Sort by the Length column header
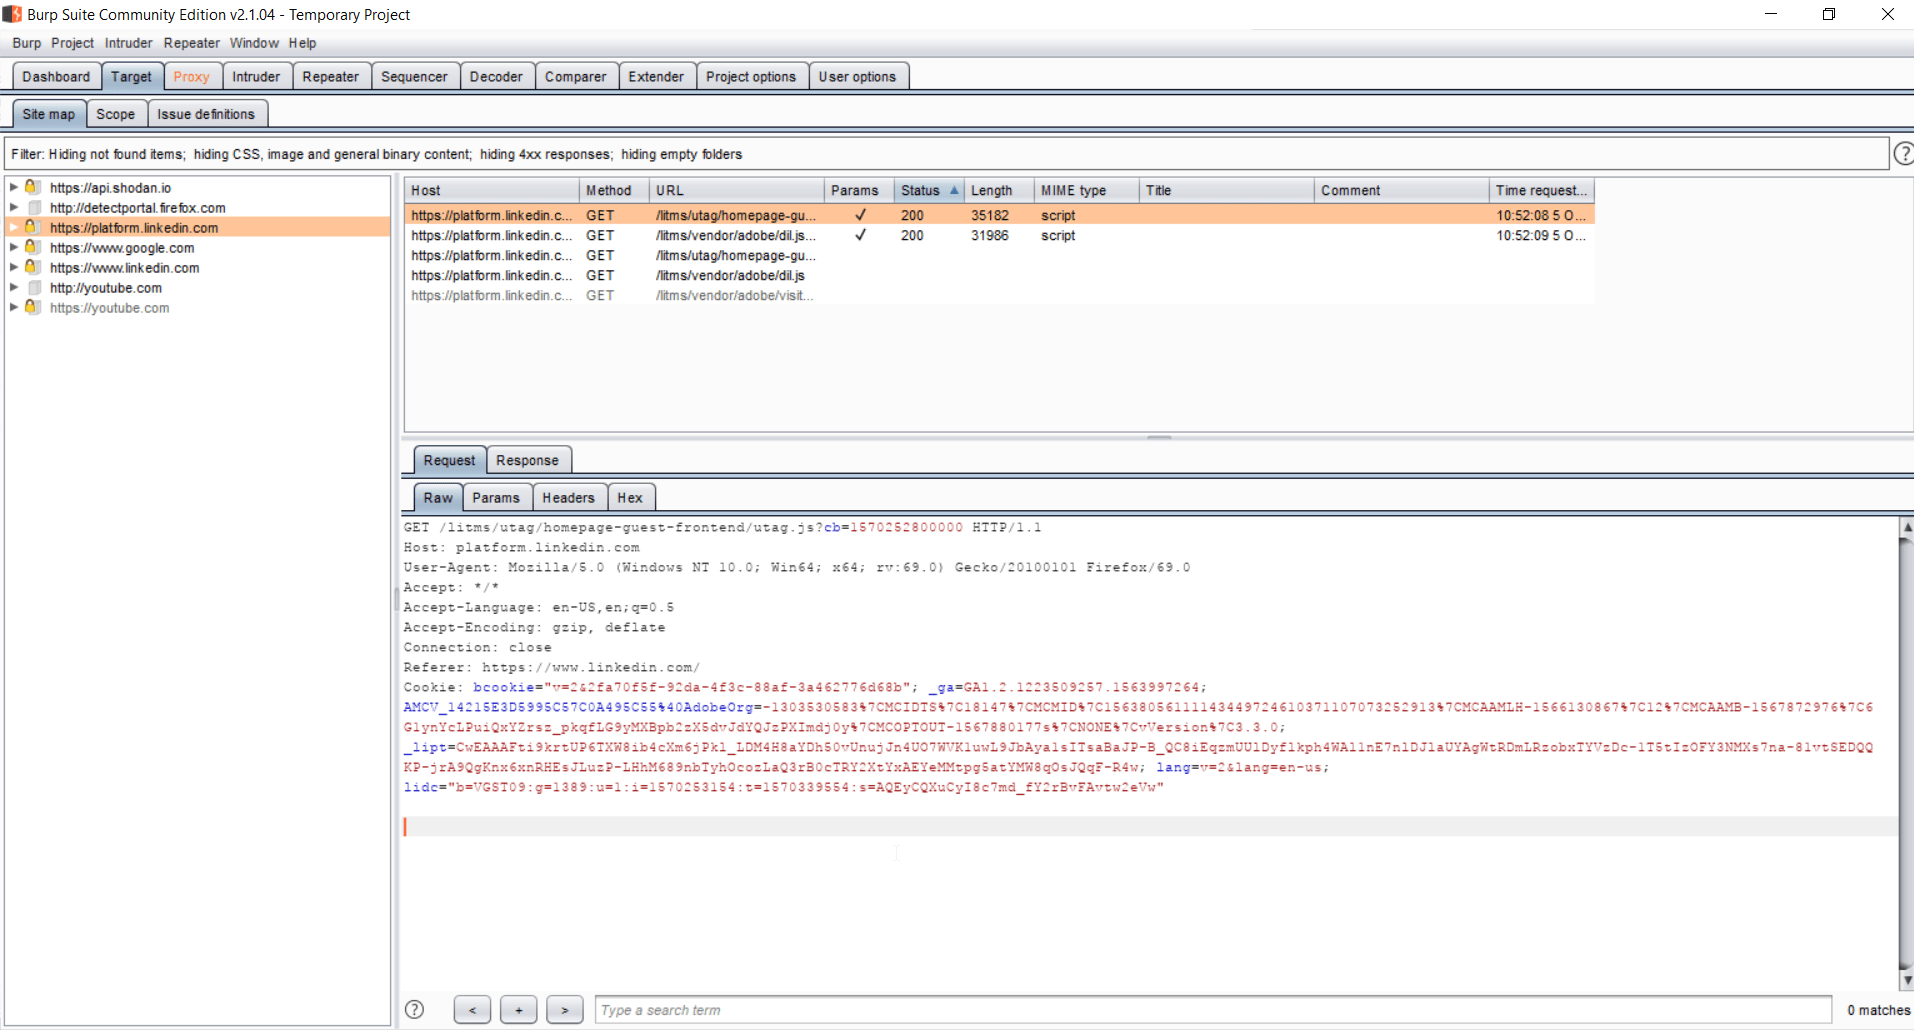Viewport: 1914px width, 1030px height. click(x=999, y=190)
